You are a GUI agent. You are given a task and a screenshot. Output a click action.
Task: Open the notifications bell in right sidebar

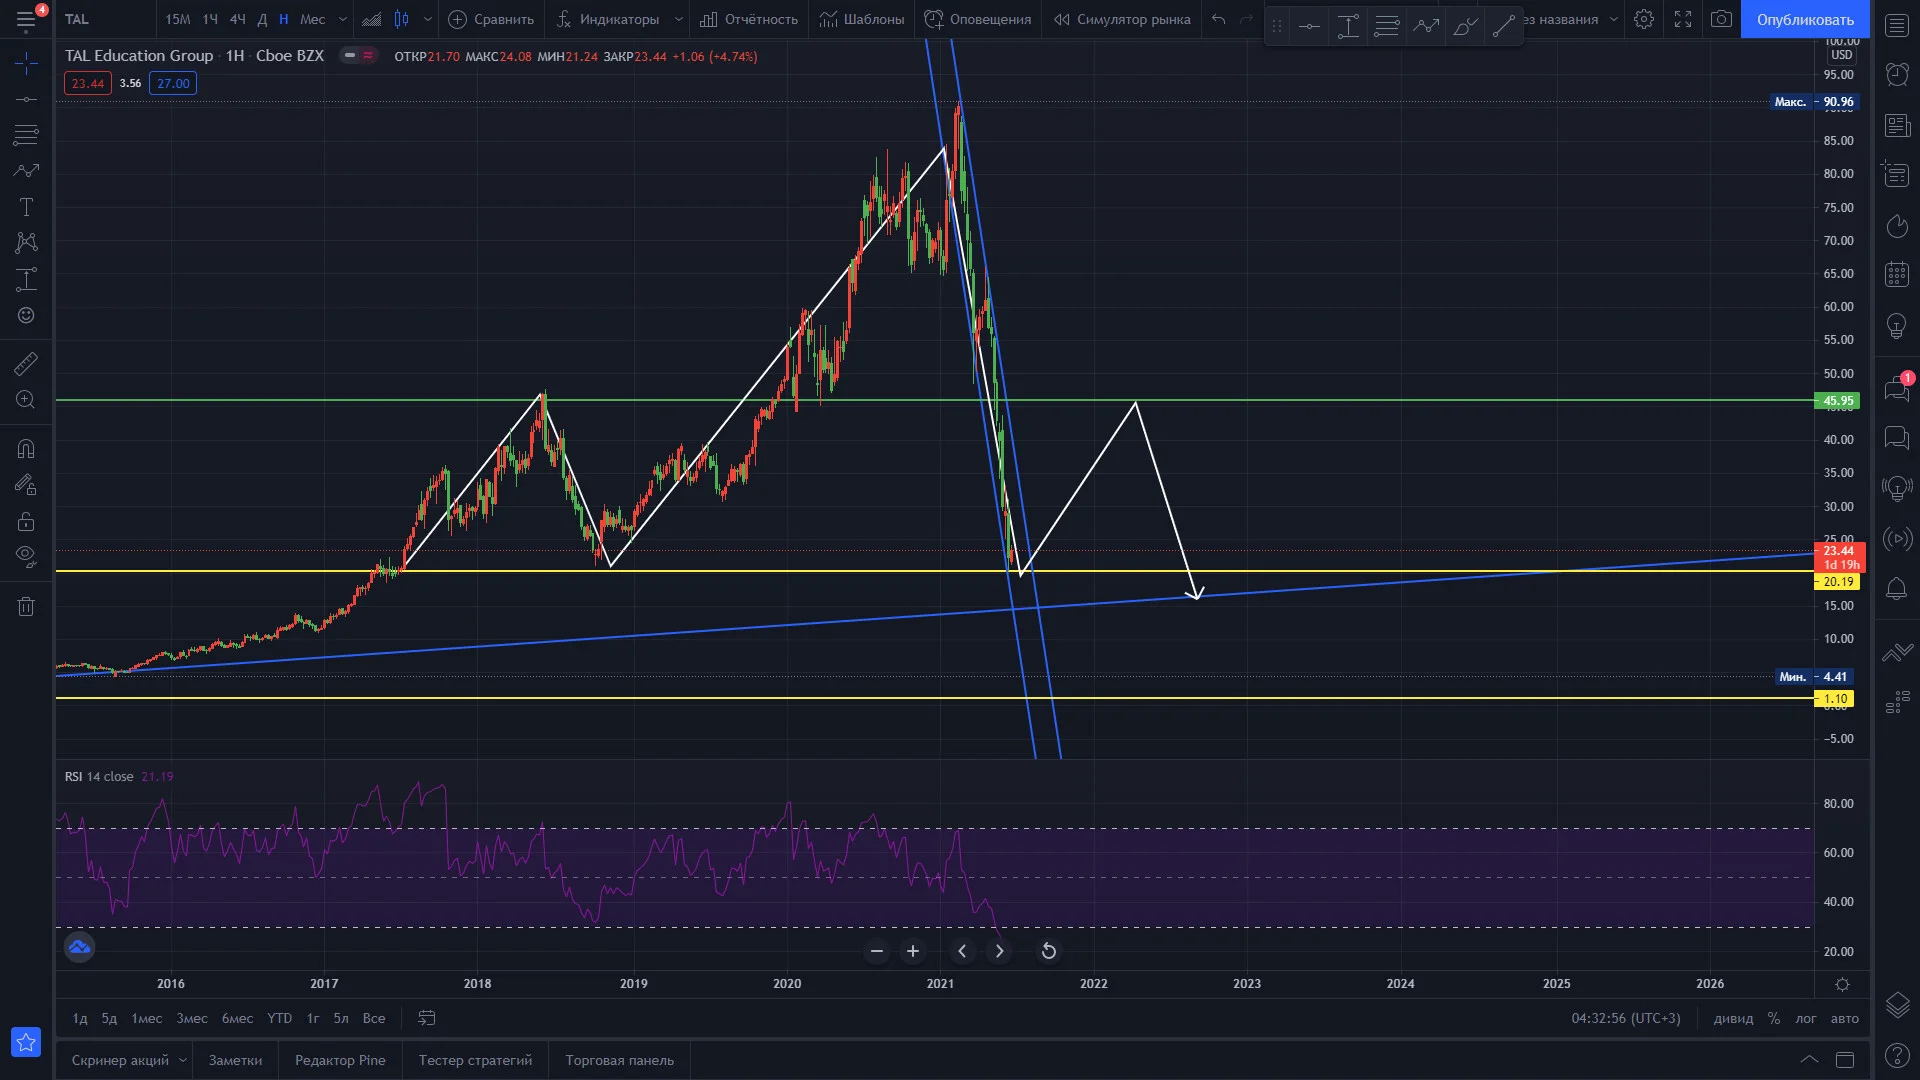[1897, 589]
